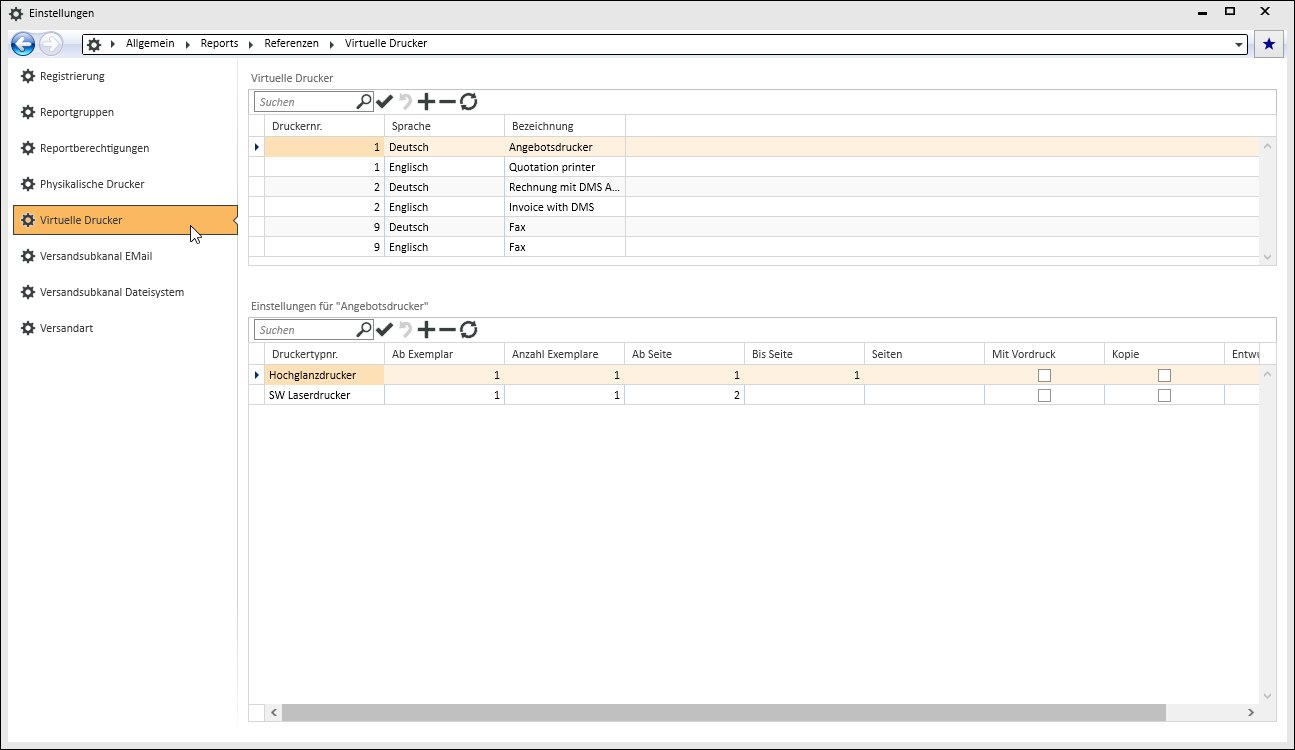Sort by Anzahl Exemplare column header
Screen dimensions: 1295x750
click(565, 354)
